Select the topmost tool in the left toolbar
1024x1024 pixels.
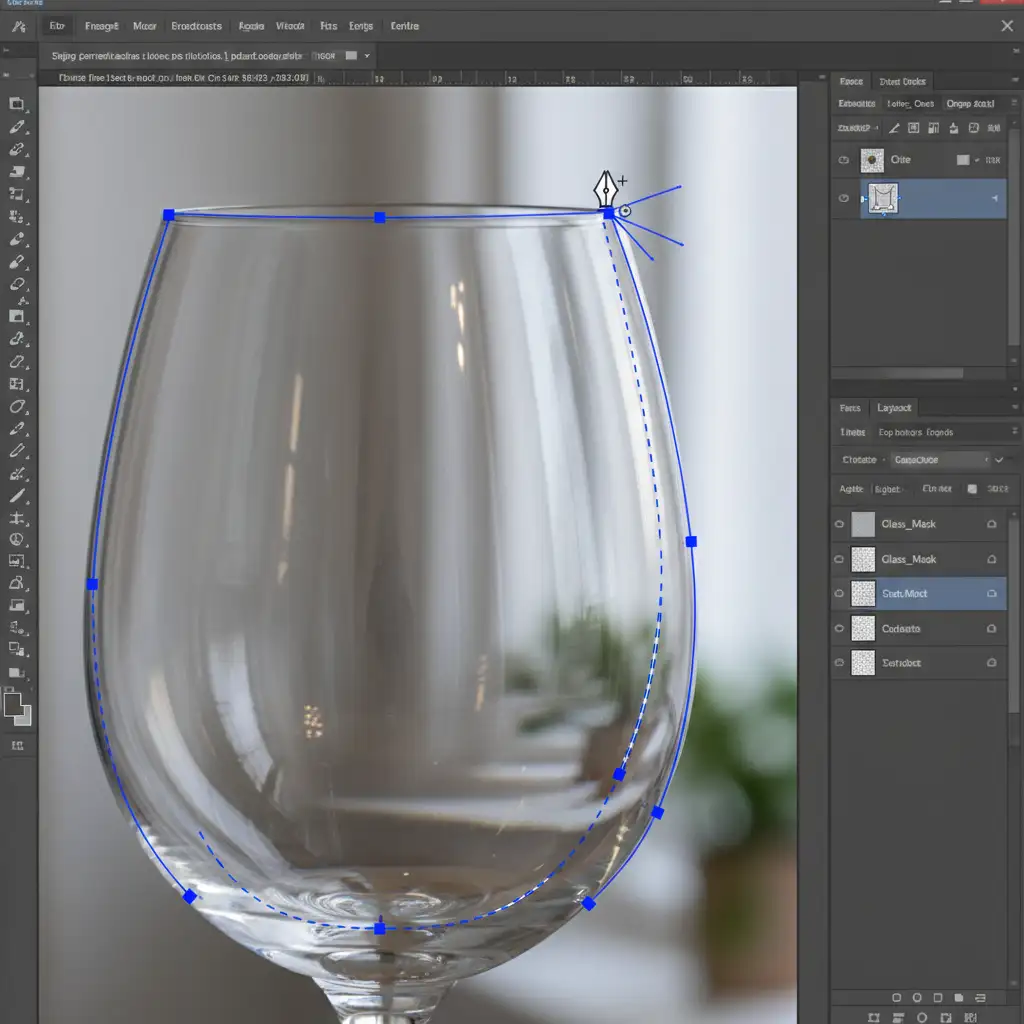tap(17, 104)
